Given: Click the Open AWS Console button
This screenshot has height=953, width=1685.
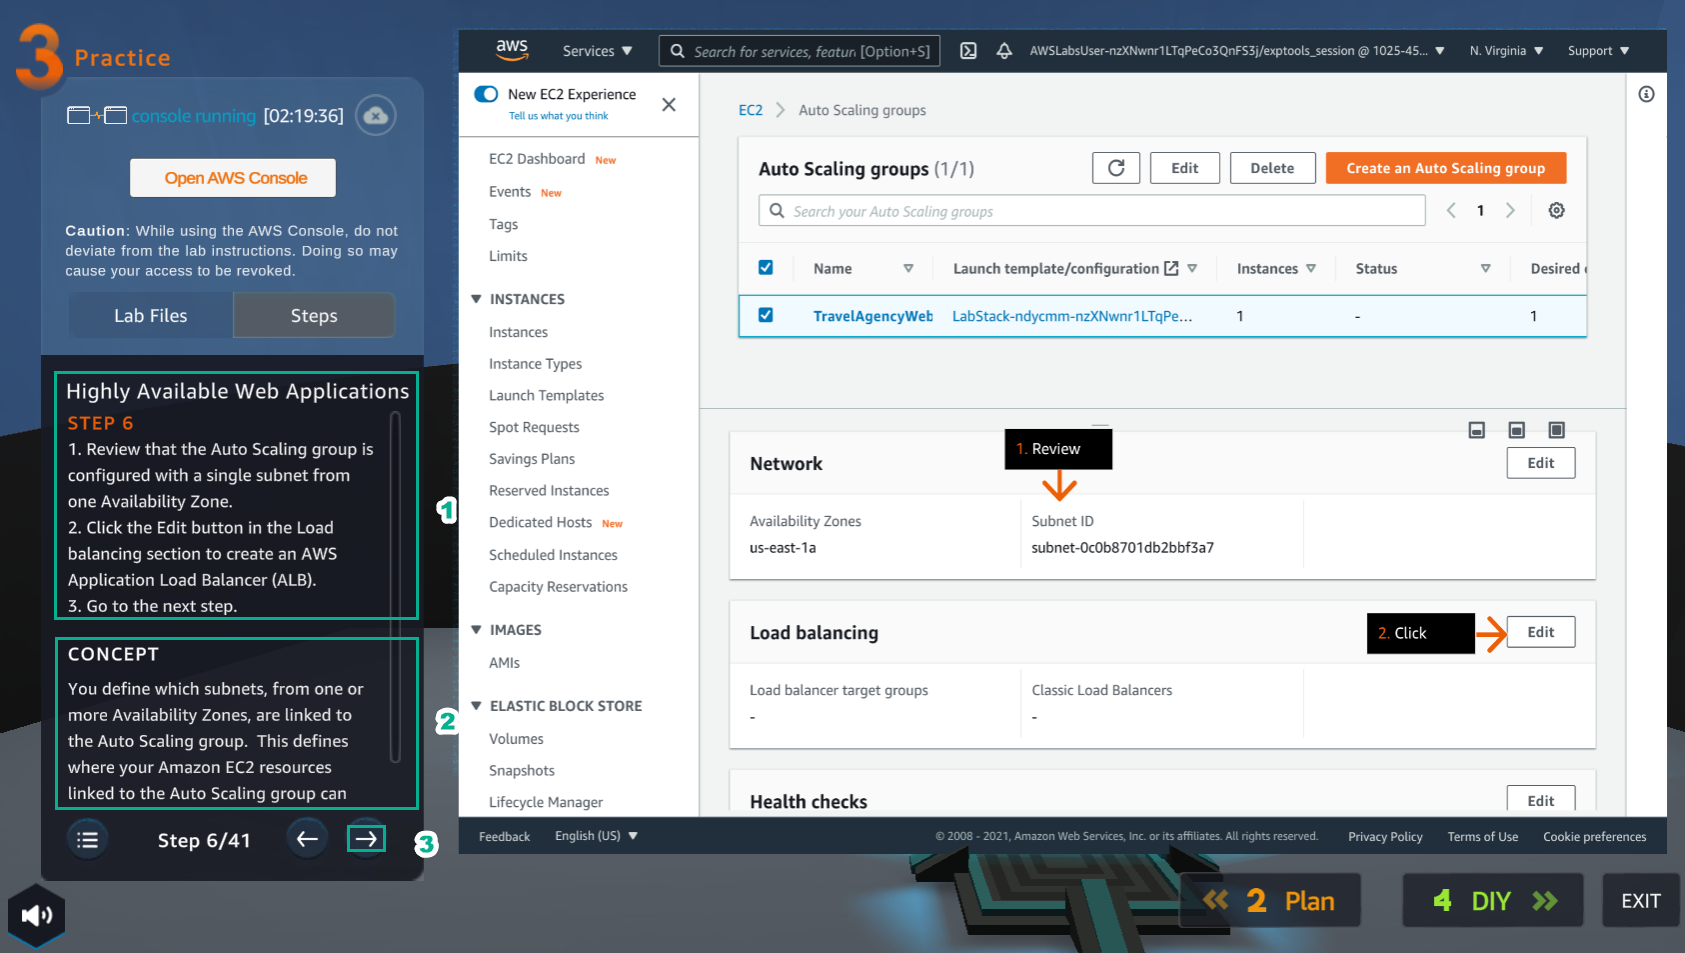Looking at the screenshot, I should (x=233, y=178).
